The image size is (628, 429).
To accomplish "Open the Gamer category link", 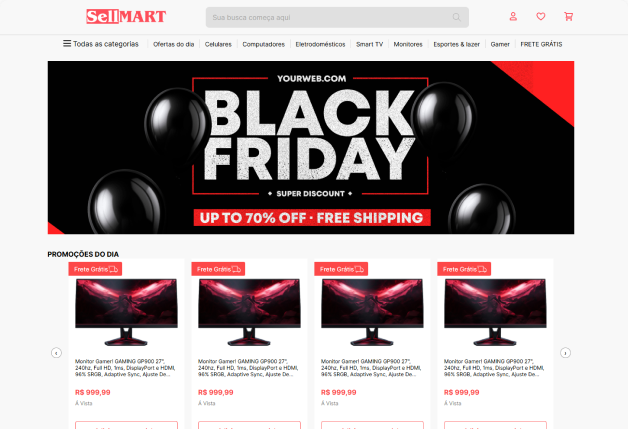I will point(500,44).
